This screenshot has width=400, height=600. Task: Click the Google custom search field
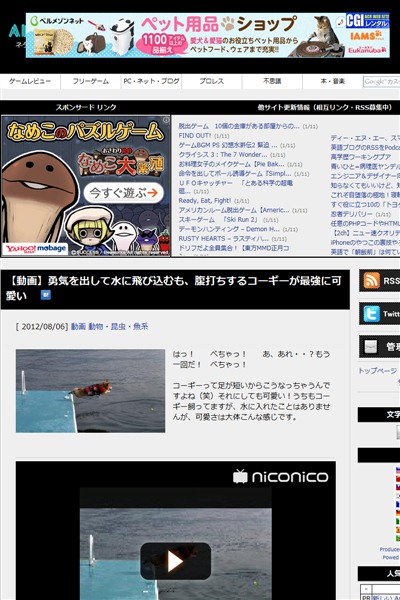(x=382, y=82)
